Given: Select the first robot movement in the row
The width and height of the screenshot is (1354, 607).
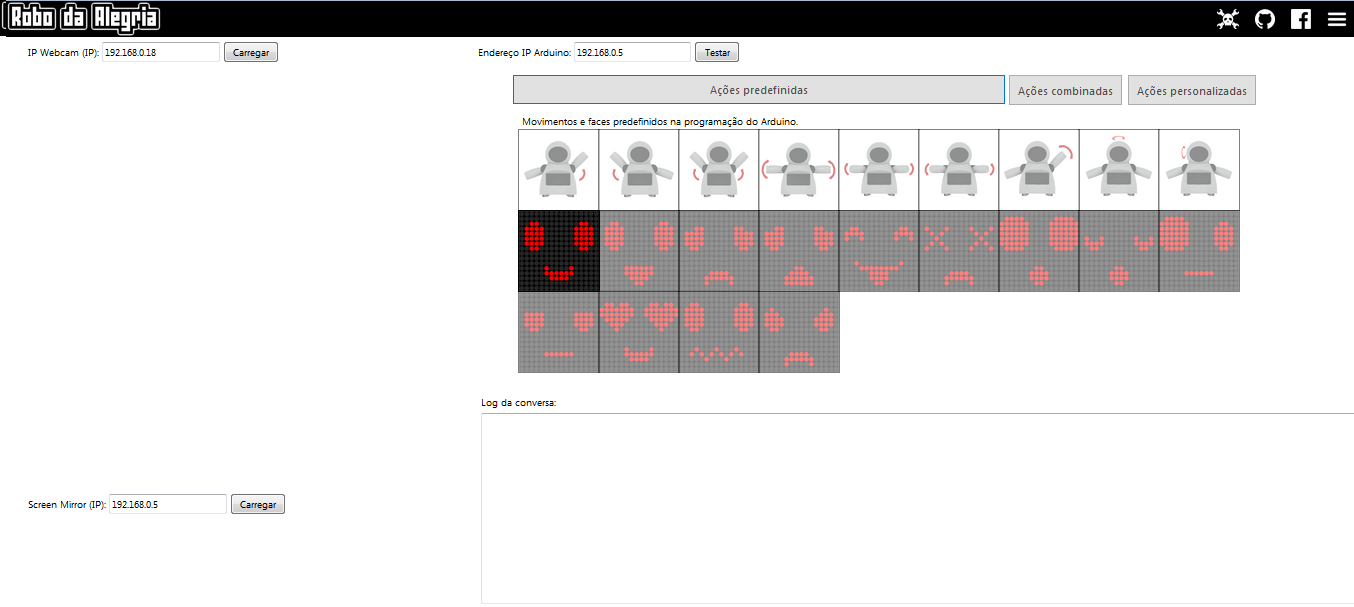Looking at the screenshot, I should click(x=558, y=169).
